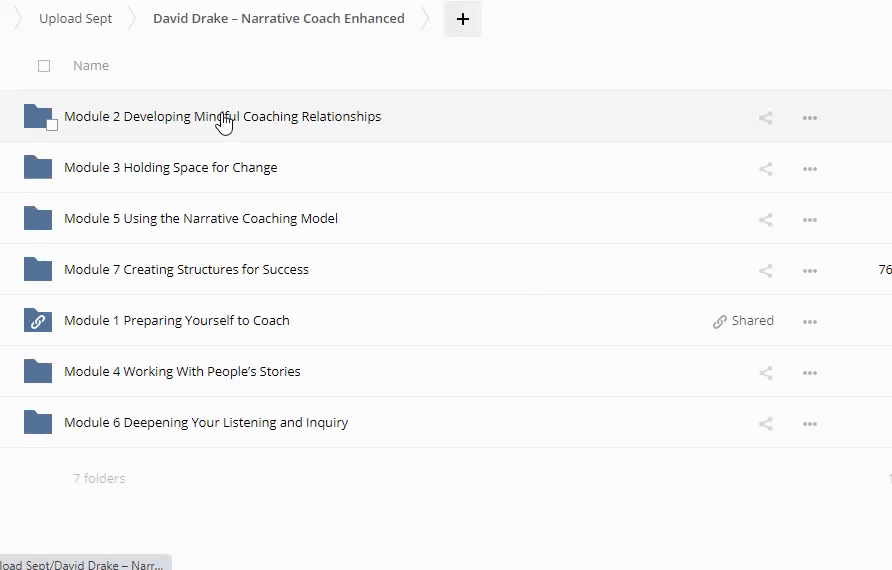
Task: Click the Module 1 shared-link folder icon
Action: coord(37,321)
